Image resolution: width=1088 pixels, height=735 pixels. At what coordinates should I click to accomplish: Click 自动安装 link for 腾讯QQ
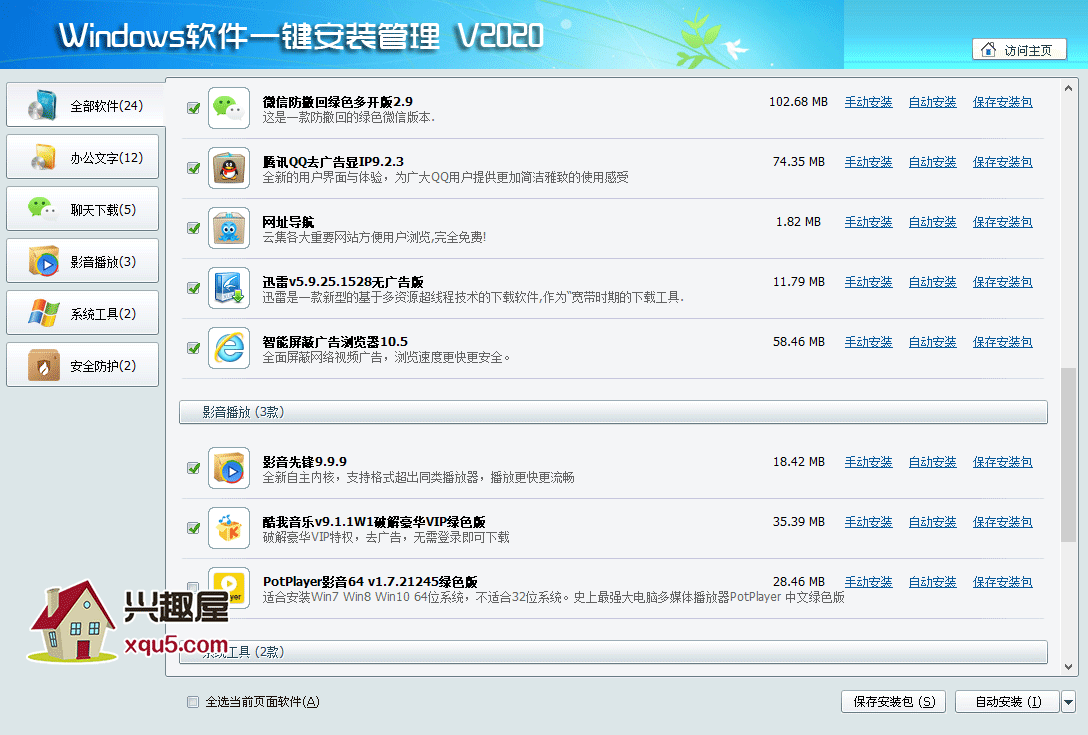point(933,162)
